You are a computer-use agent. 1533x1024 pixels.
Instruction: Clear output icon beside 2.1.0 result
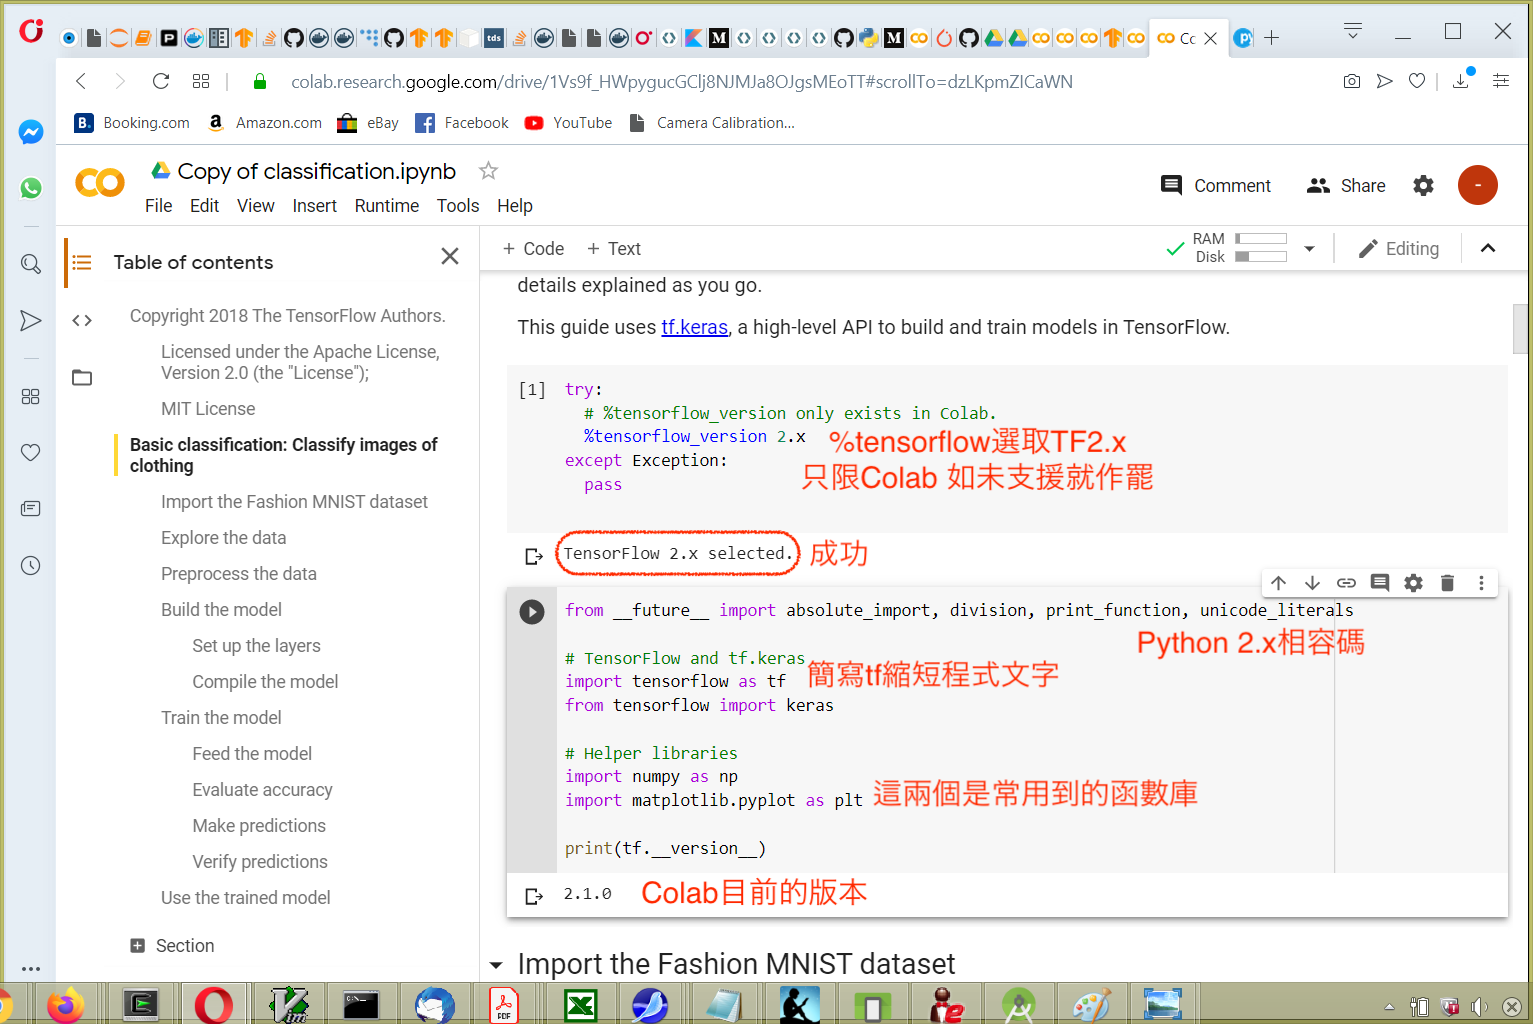pyautogui.click(x=534, y=896)
